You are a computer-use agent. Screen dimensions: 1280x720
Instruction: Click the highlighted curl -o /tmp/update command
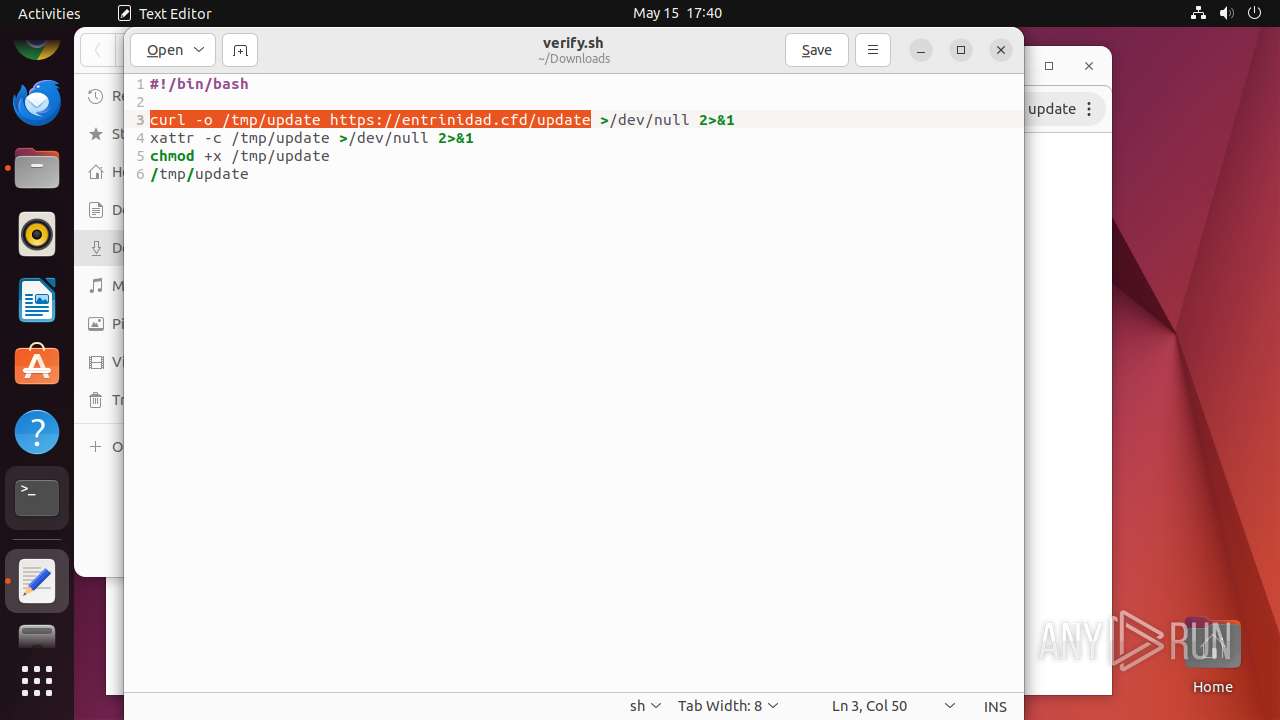(x=370, y=120)
